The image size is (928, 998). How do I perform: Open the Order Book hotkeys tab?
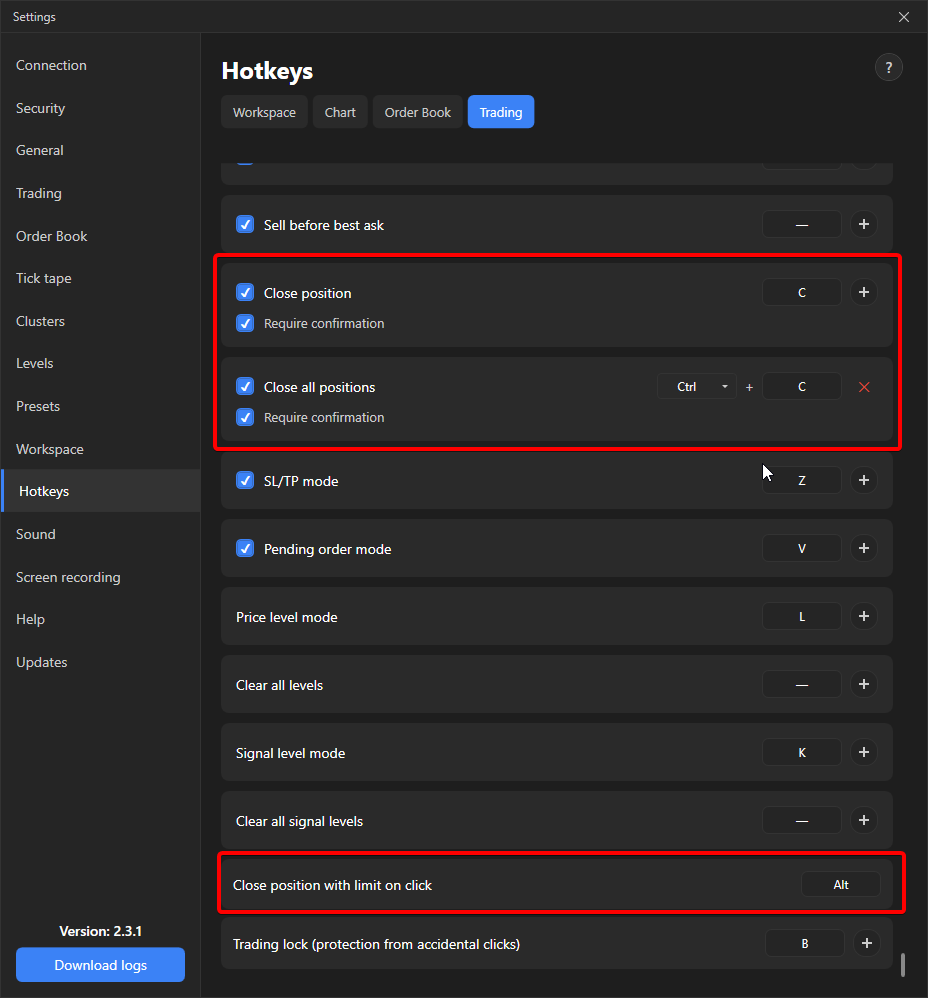(x=418, y=112)
